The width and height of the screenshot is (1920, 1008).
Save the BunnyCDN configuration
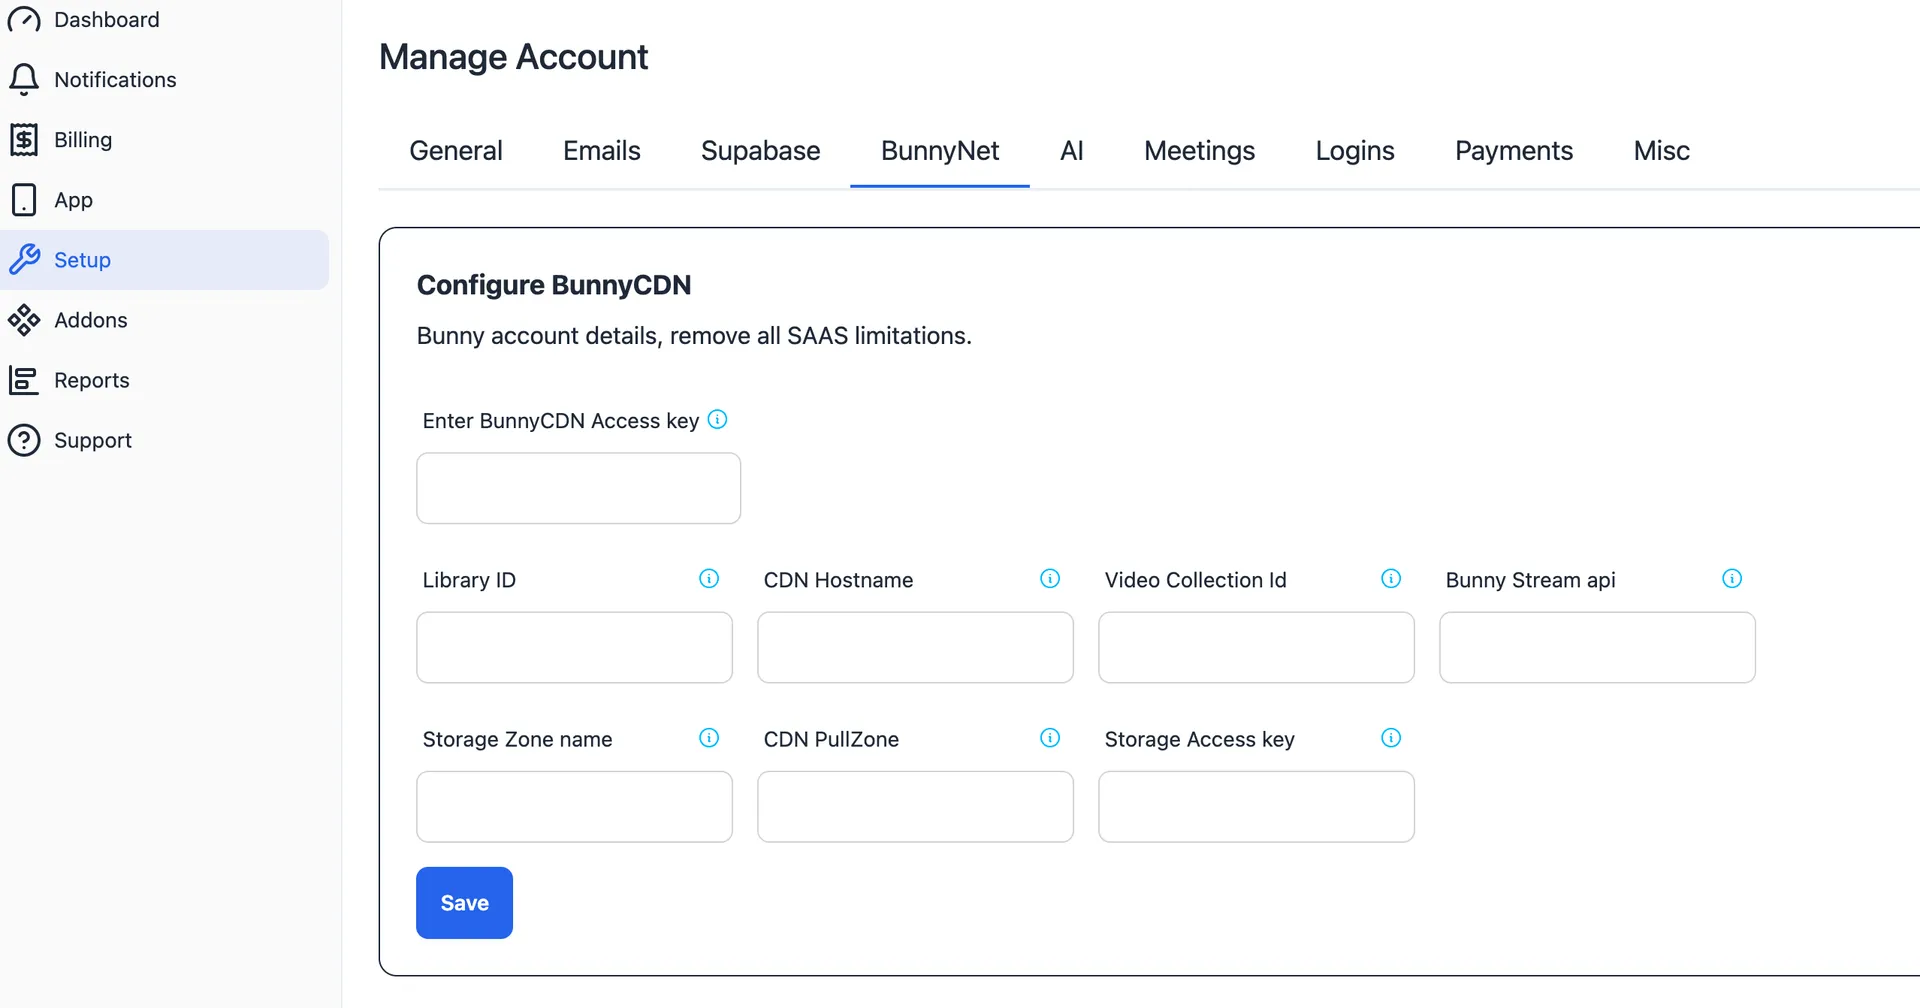point(465,903)
